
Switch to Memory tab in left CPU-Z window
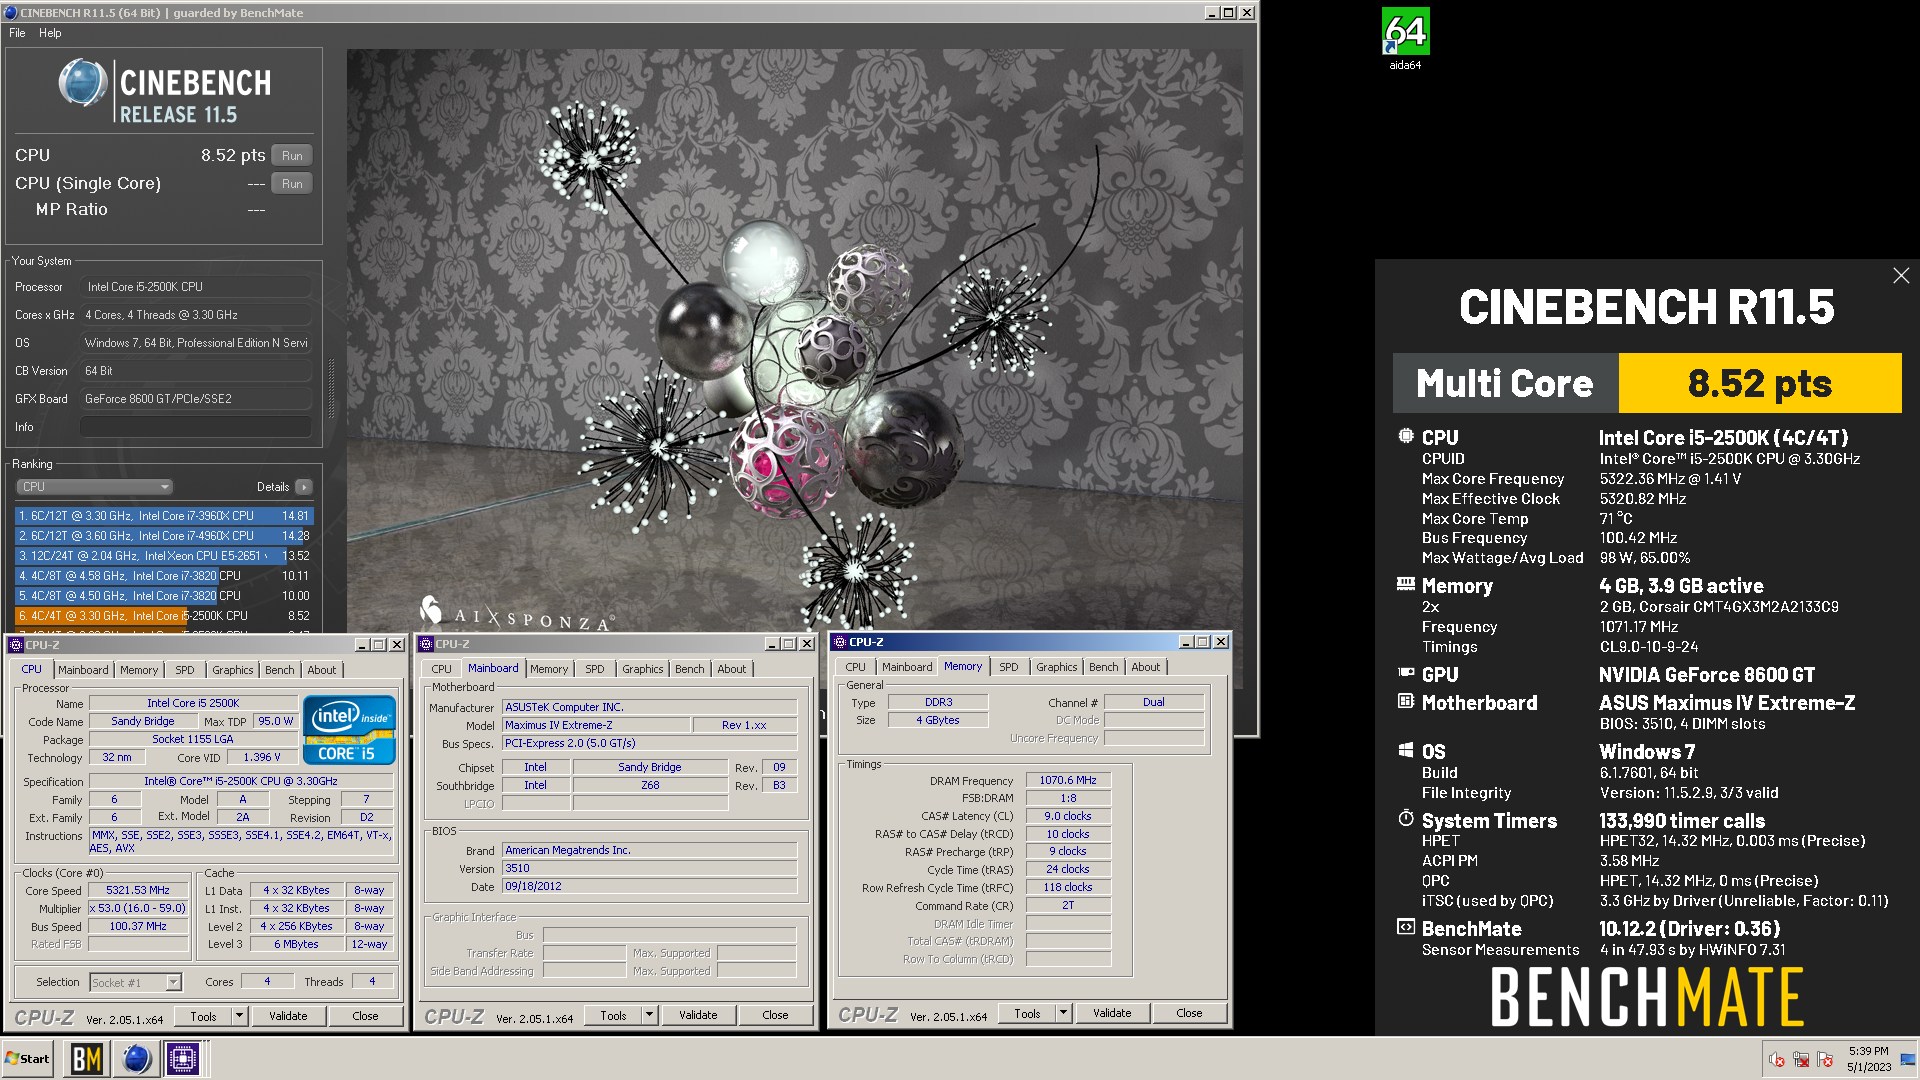tap(139, 670)
